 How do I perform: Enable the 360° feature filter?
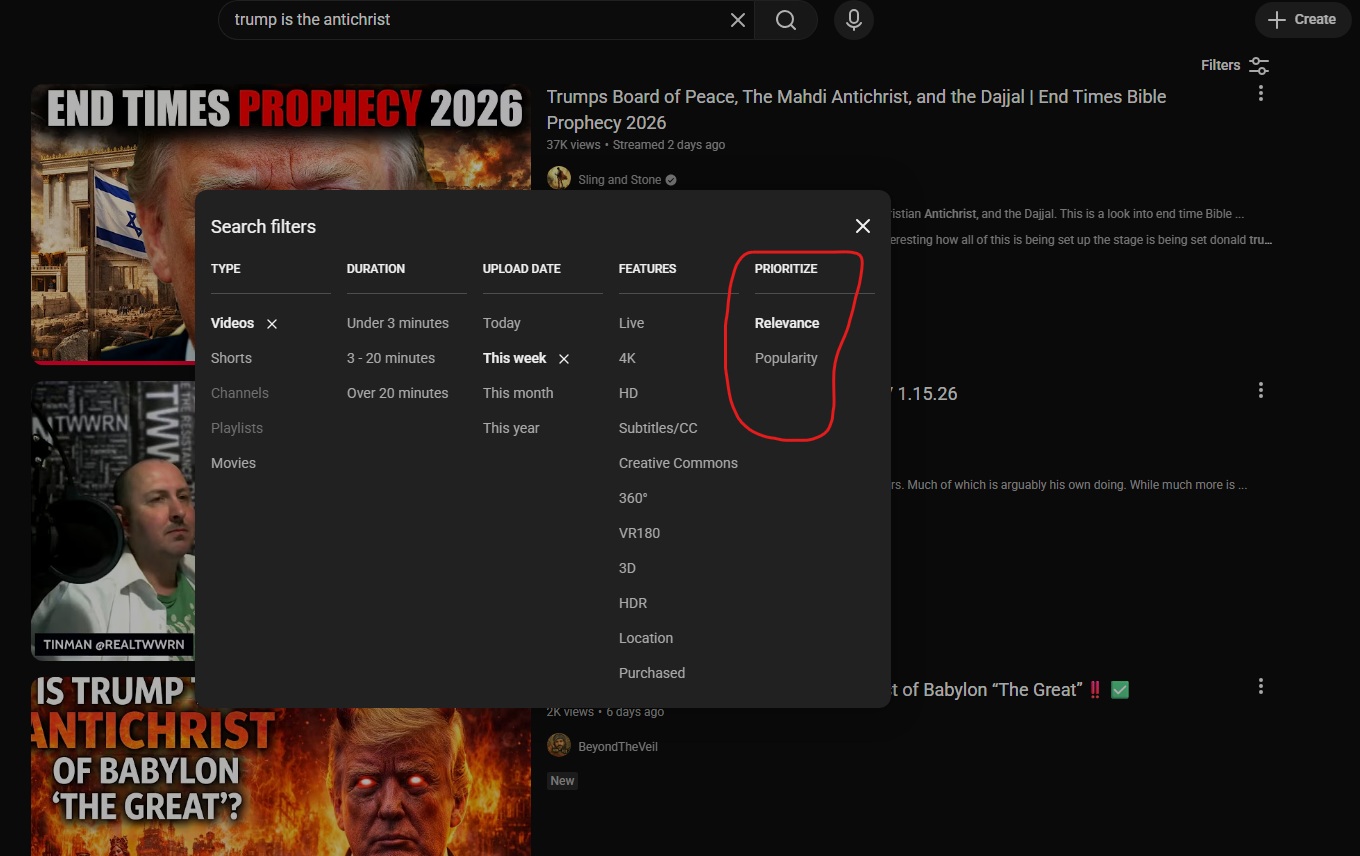[633, 498]
